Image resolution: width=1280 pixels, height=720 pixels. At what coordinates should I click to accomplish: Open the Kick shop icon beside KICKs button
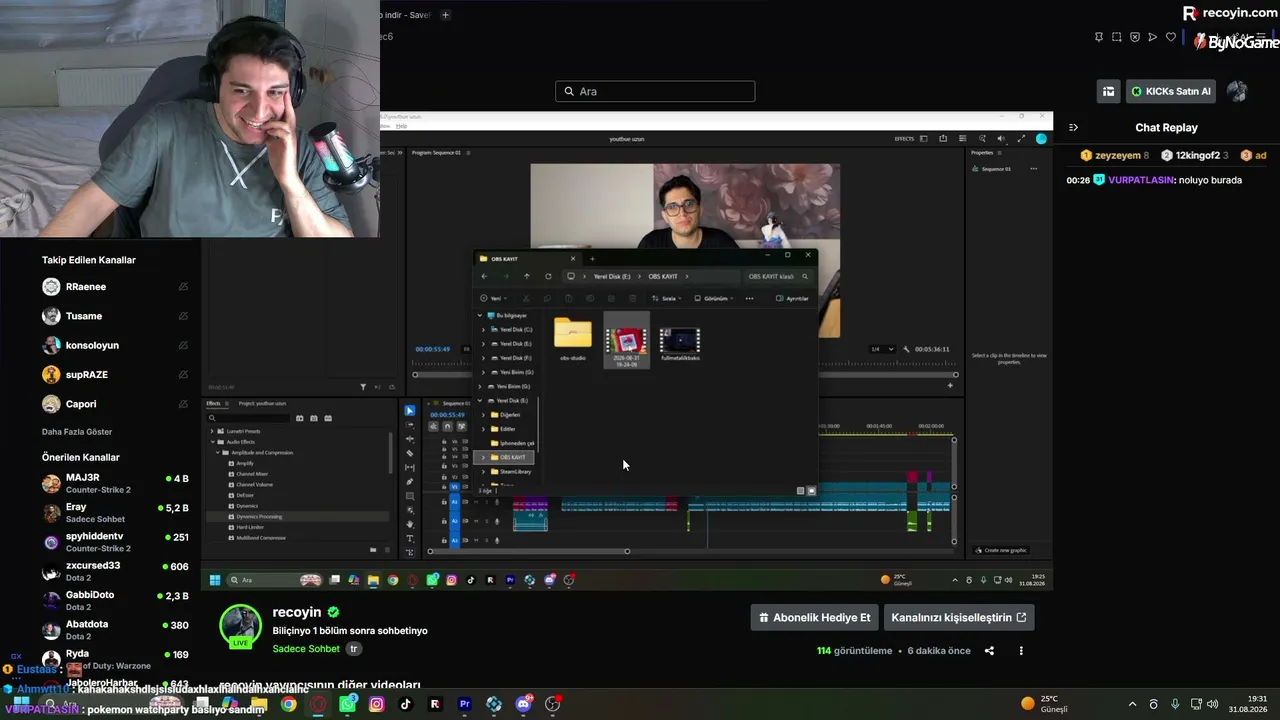[x=1108, y=91]
